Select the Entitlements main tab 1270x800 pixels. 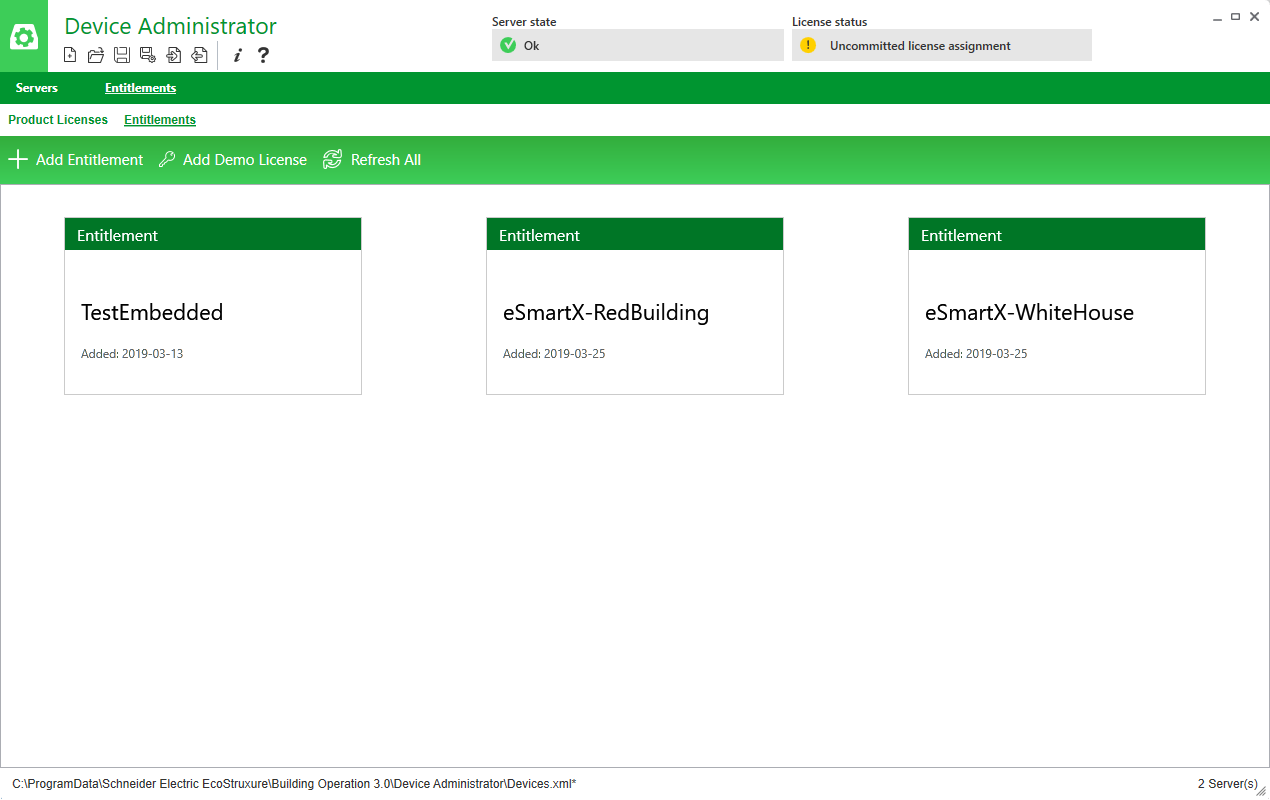(x=140, y=88)
